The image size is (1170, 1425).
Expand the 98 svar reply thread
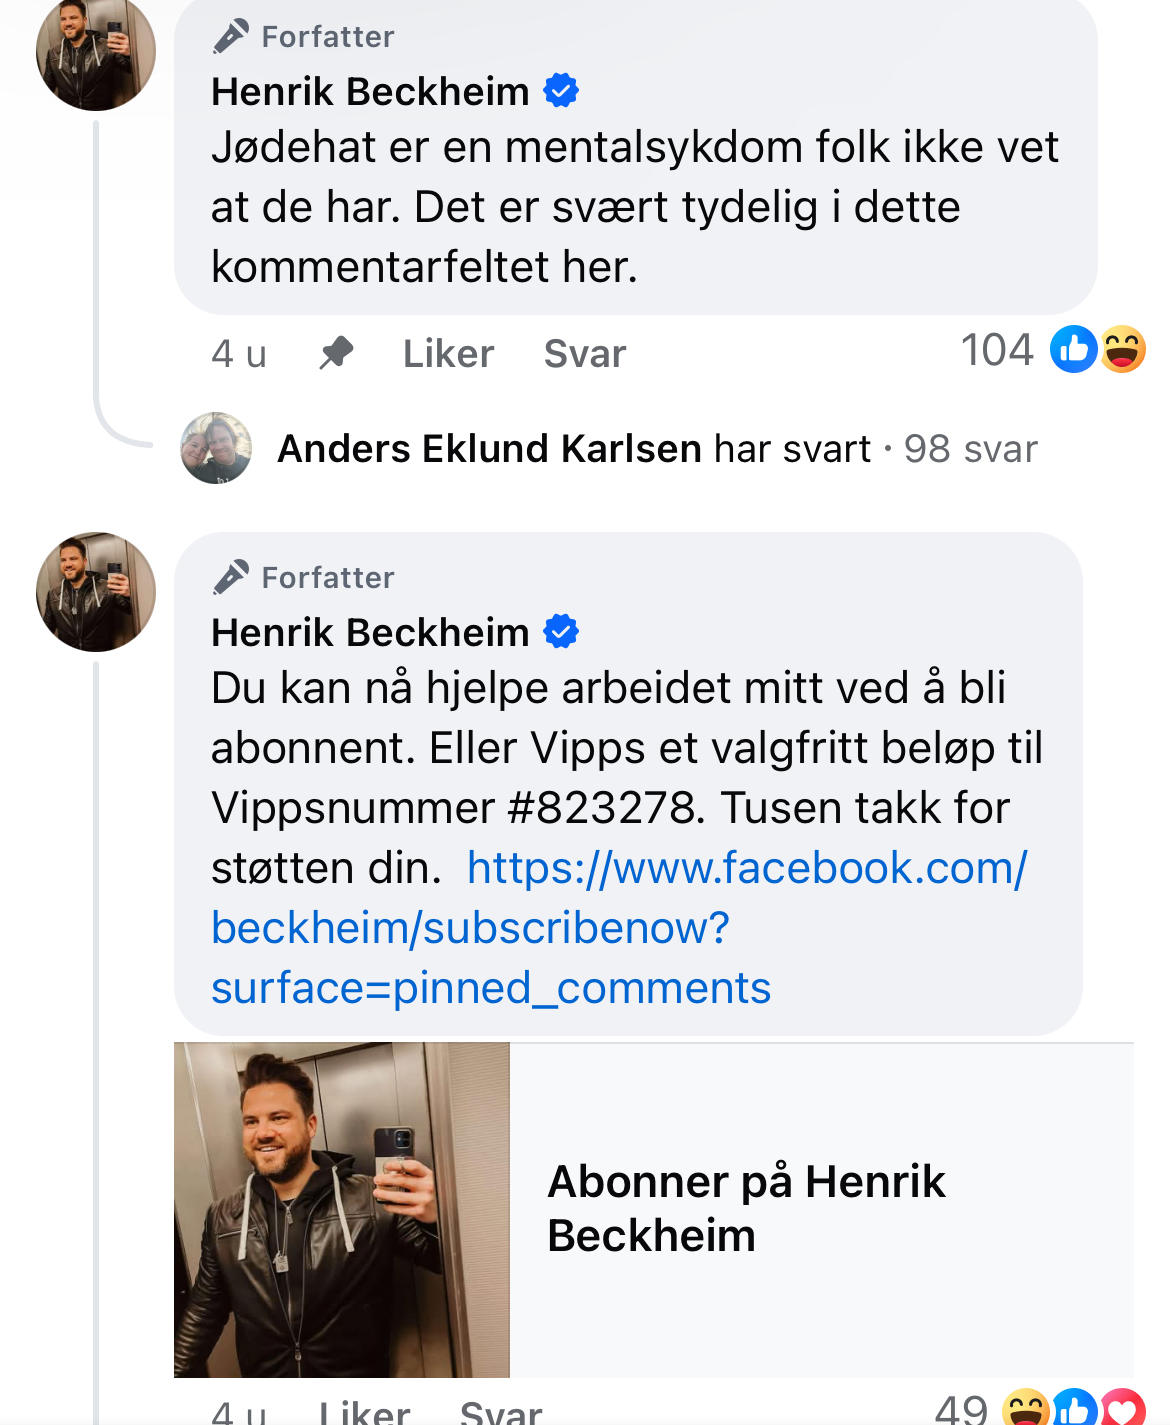click(970, 449)
